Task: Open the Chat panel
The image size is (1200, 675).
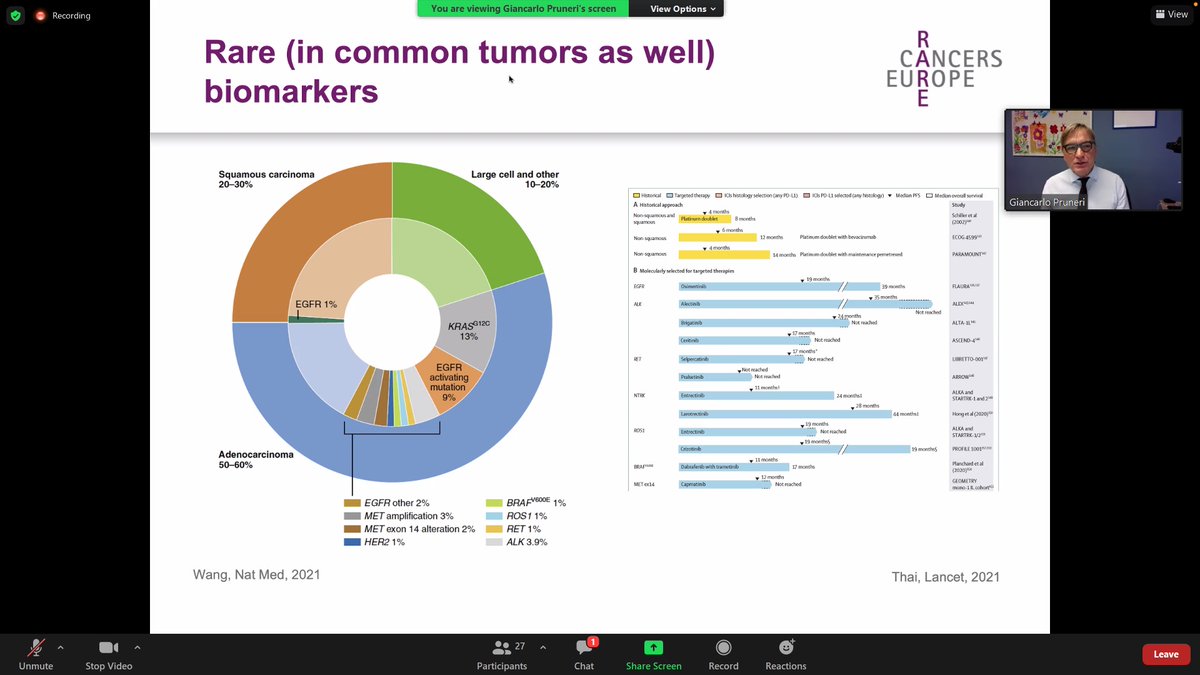Action: click(x=584, y=655)
